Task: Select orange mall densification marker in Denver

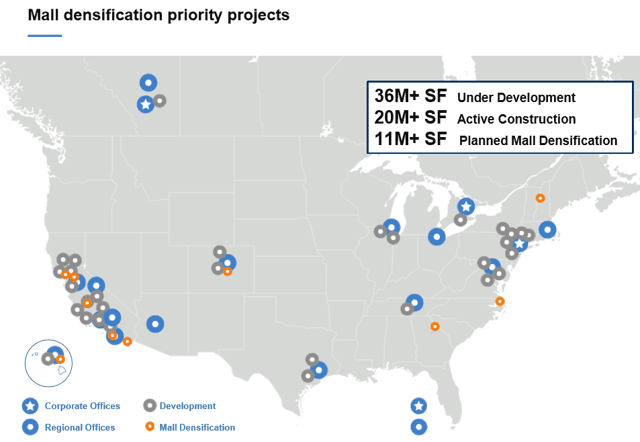Action: tap(228, 271)
